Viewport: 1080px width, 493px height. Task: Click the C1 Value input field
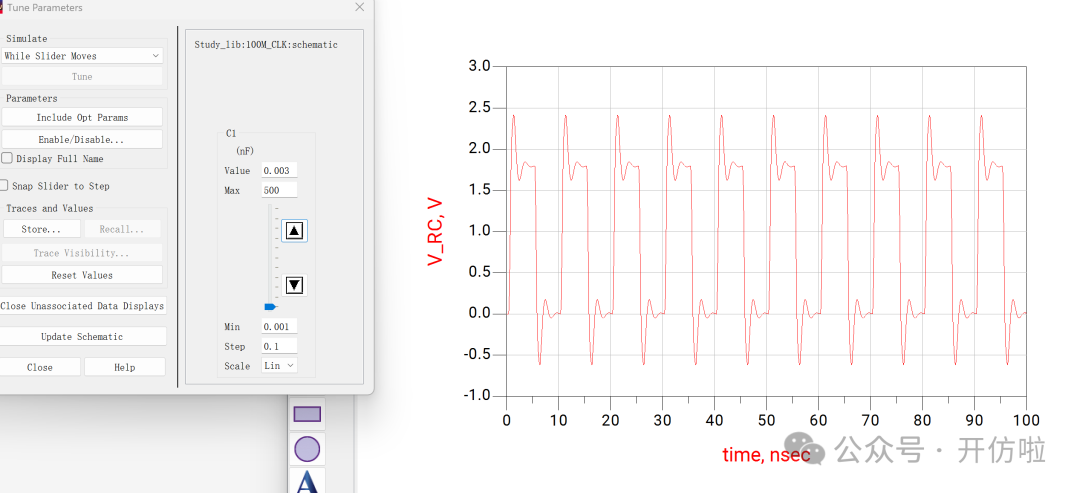(x=279, y=171)
